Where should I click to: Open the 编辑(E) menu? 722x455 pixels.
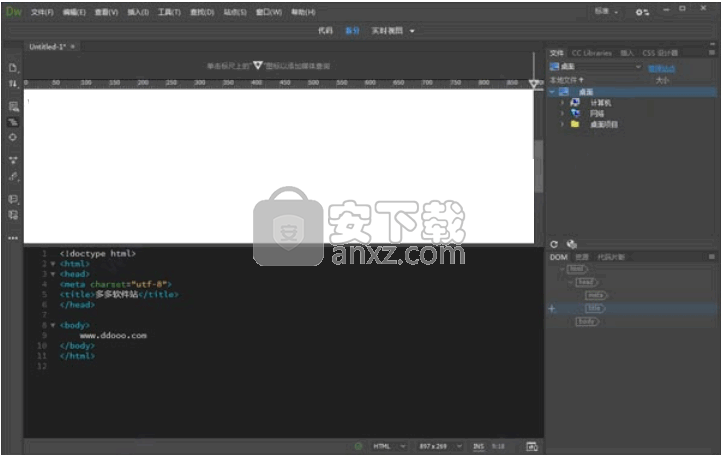click(x=74, y=12)
